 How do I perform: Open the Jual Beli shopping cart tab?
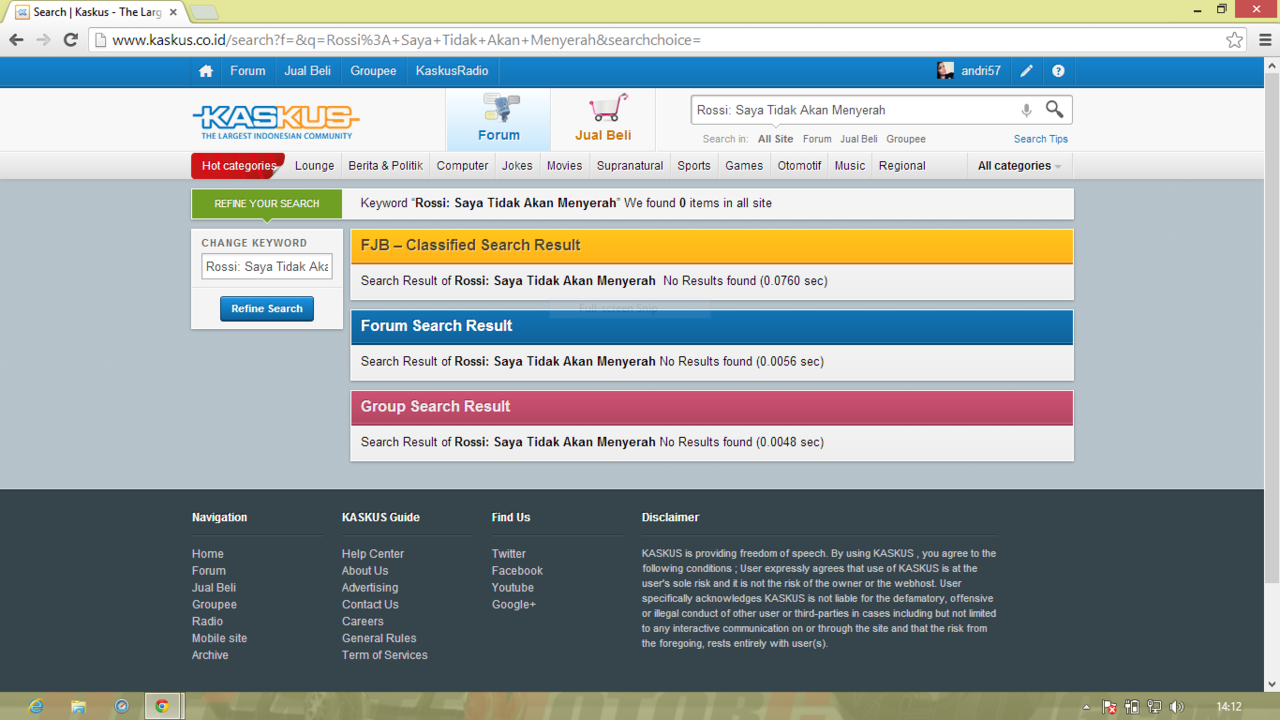603,119
